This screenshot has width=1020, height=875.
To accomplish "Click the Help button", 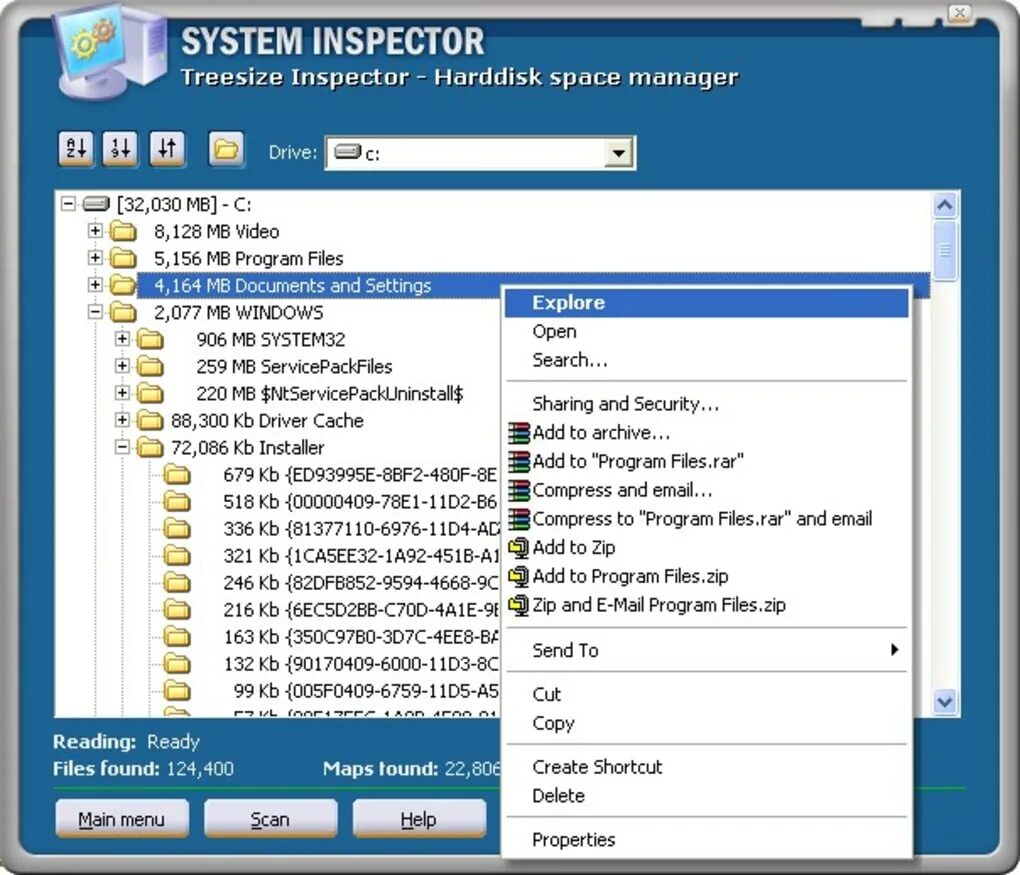I will (x=418, y=819).
